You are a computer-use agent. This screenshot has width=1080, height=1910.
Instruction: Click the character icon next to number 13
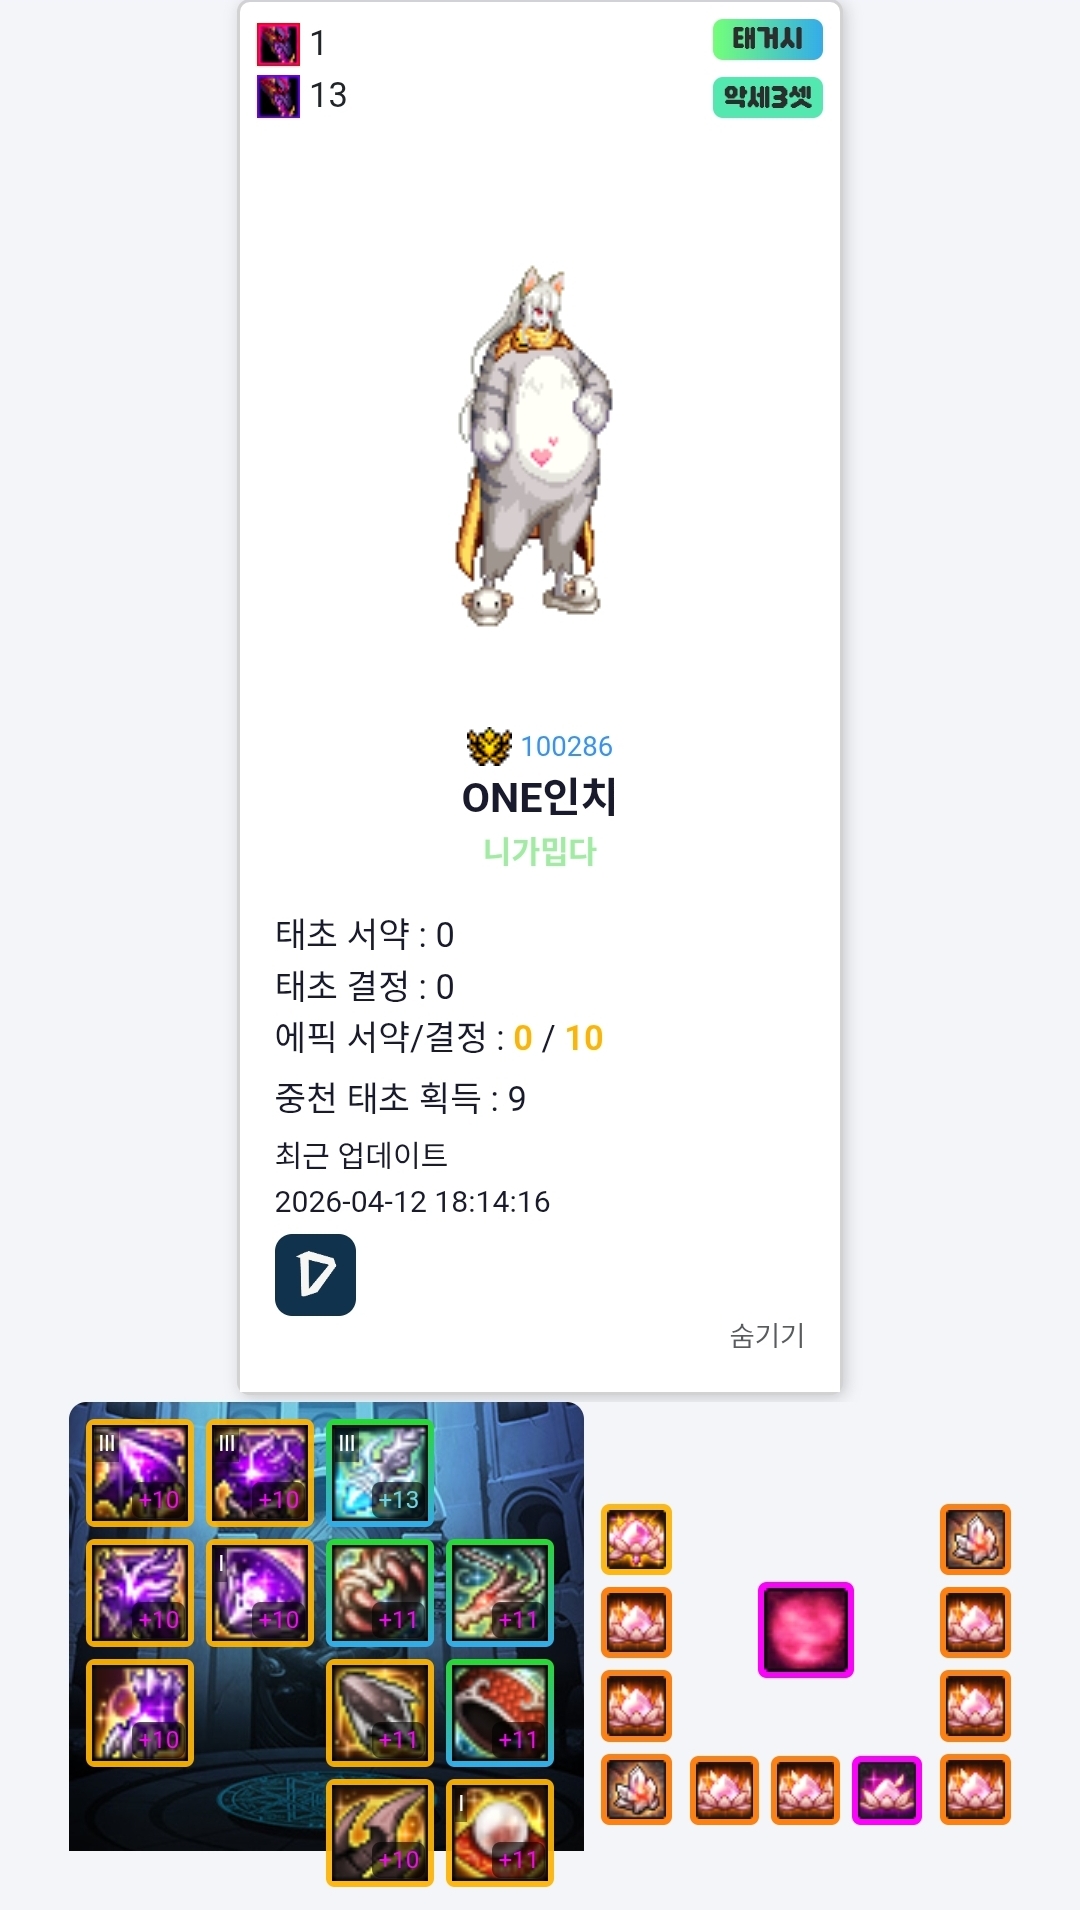(278, 96)
